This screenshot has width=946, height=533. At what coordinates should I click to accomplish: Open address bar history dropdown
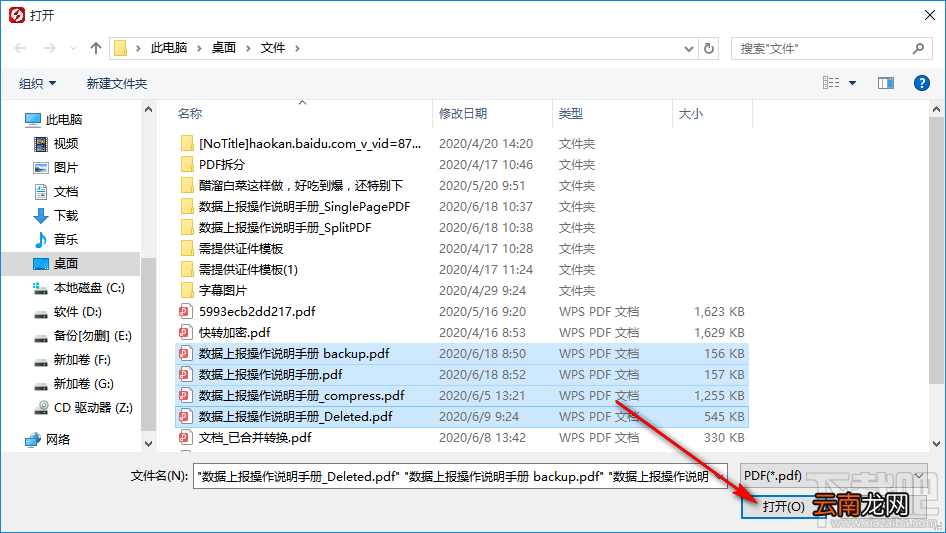tap(688, 48)
